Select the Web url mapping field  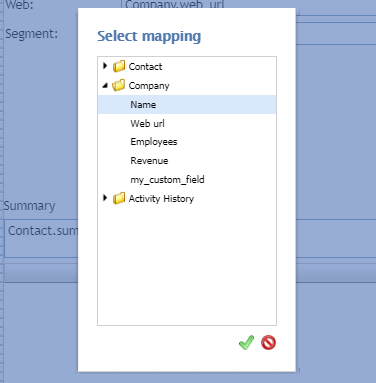[187, 123]
